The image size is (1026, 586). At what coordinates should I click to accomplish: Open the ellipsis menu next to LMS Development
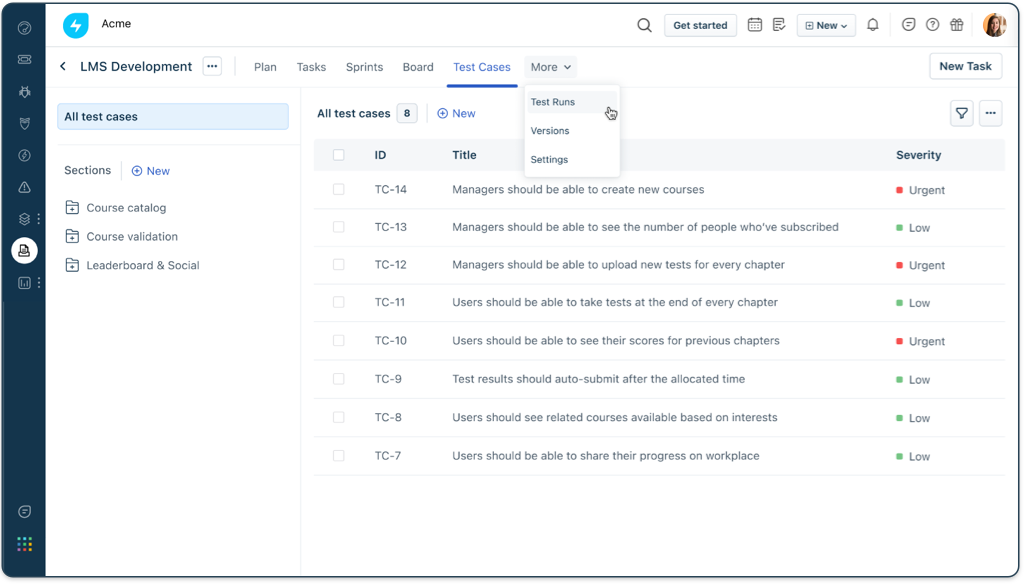click(212, 65)
